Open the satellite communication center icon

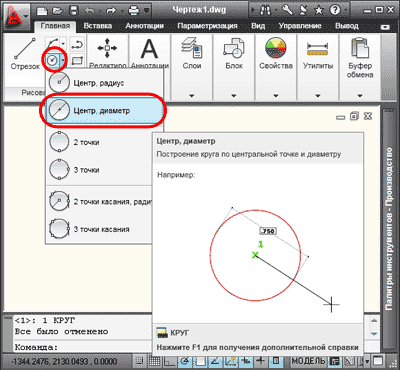pos(304,11)
